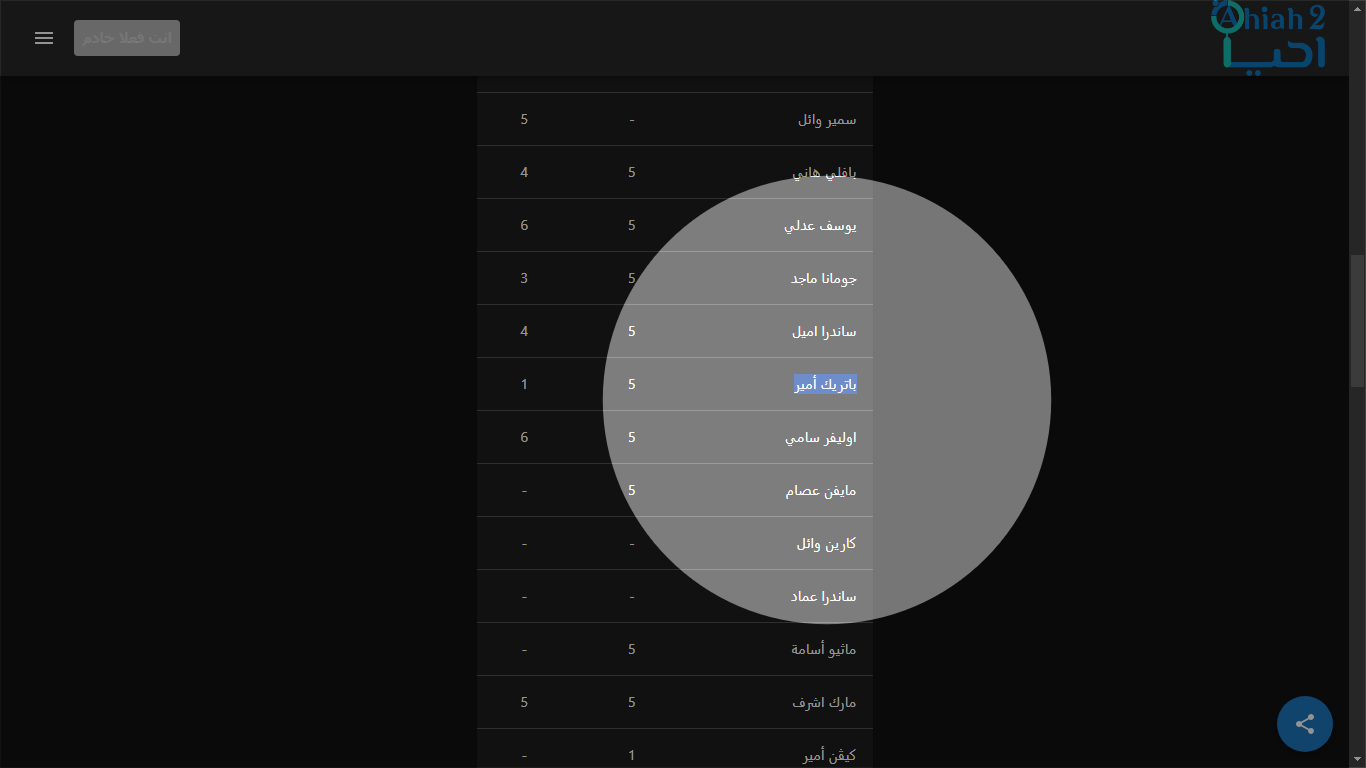The image size is (1366, 768).
Task: Click the name مايفن عصام
Action: tap(821, 491)
